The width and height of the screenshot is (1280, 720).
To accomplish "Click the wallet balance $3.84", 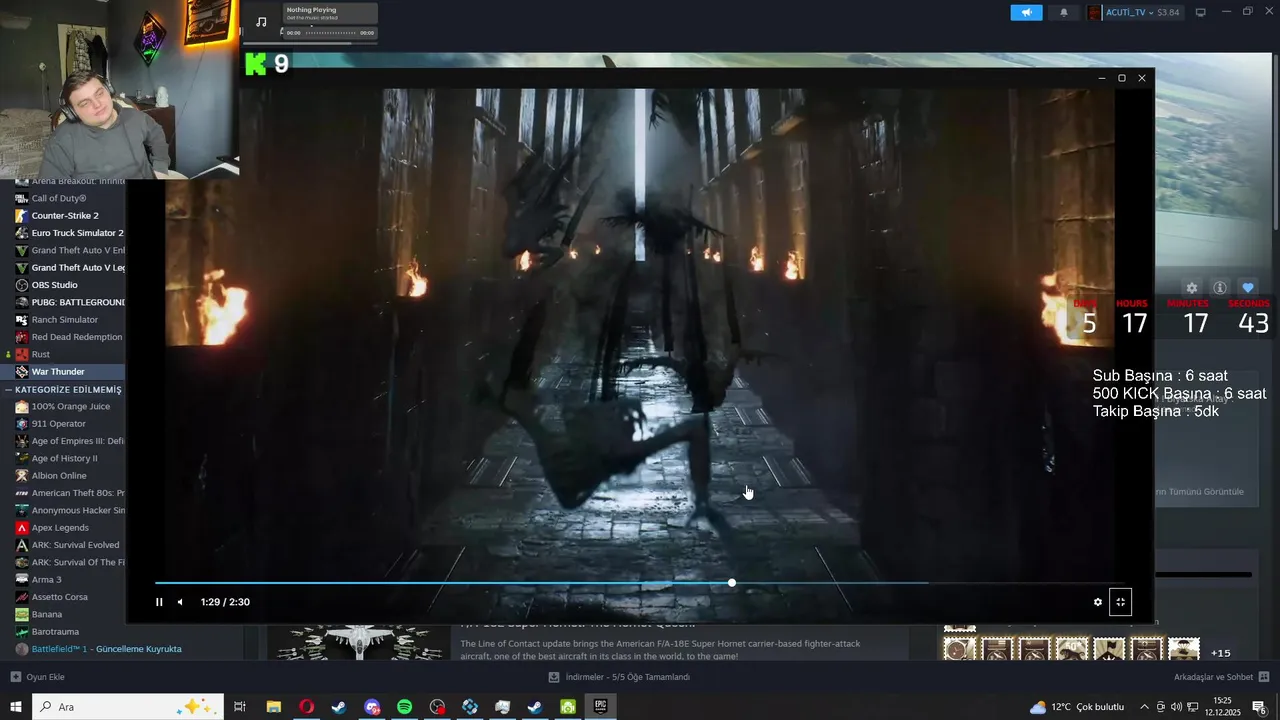I will click(1168, 12).
